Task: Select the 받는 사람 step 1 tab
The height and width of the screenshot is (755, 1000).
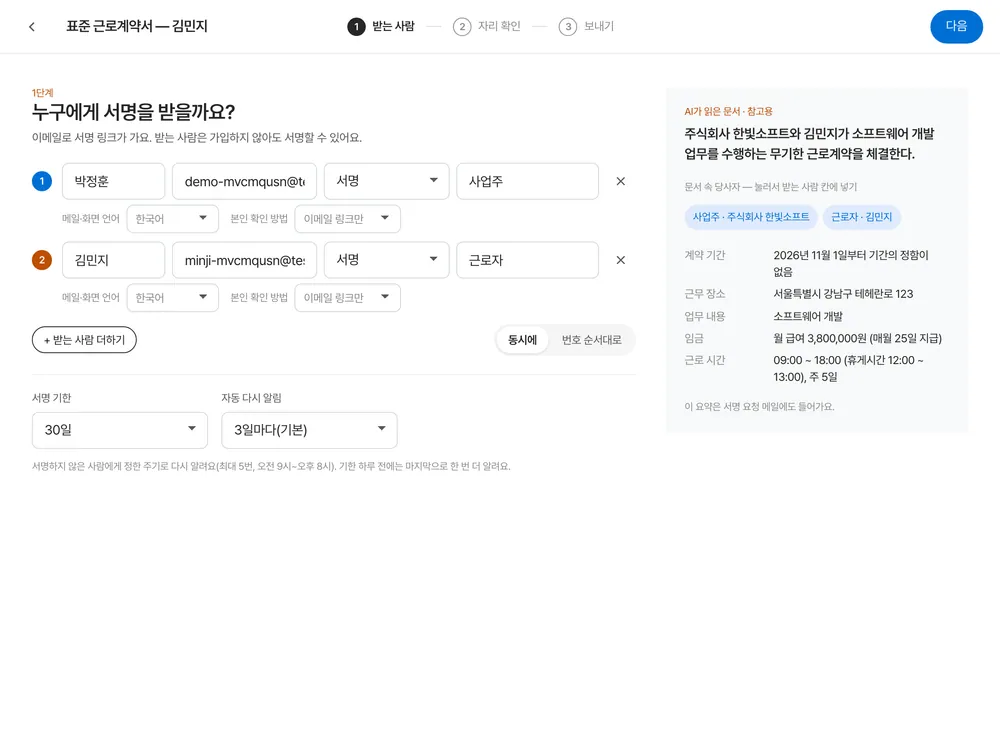Action: pos(381,26)
